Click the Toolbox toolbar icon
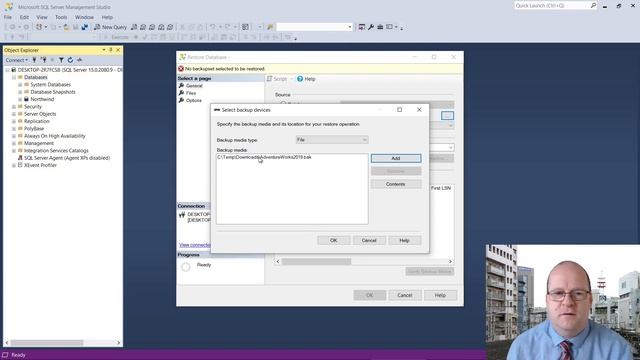Image resolution: width=640 pixels, height=360 pixels. click(380, 27)
